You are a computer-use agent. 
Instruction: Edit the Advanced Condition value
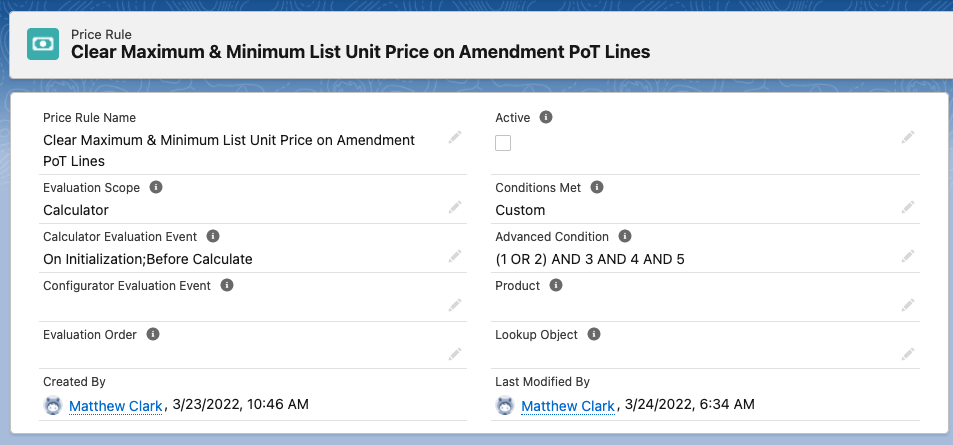point(908,256)
